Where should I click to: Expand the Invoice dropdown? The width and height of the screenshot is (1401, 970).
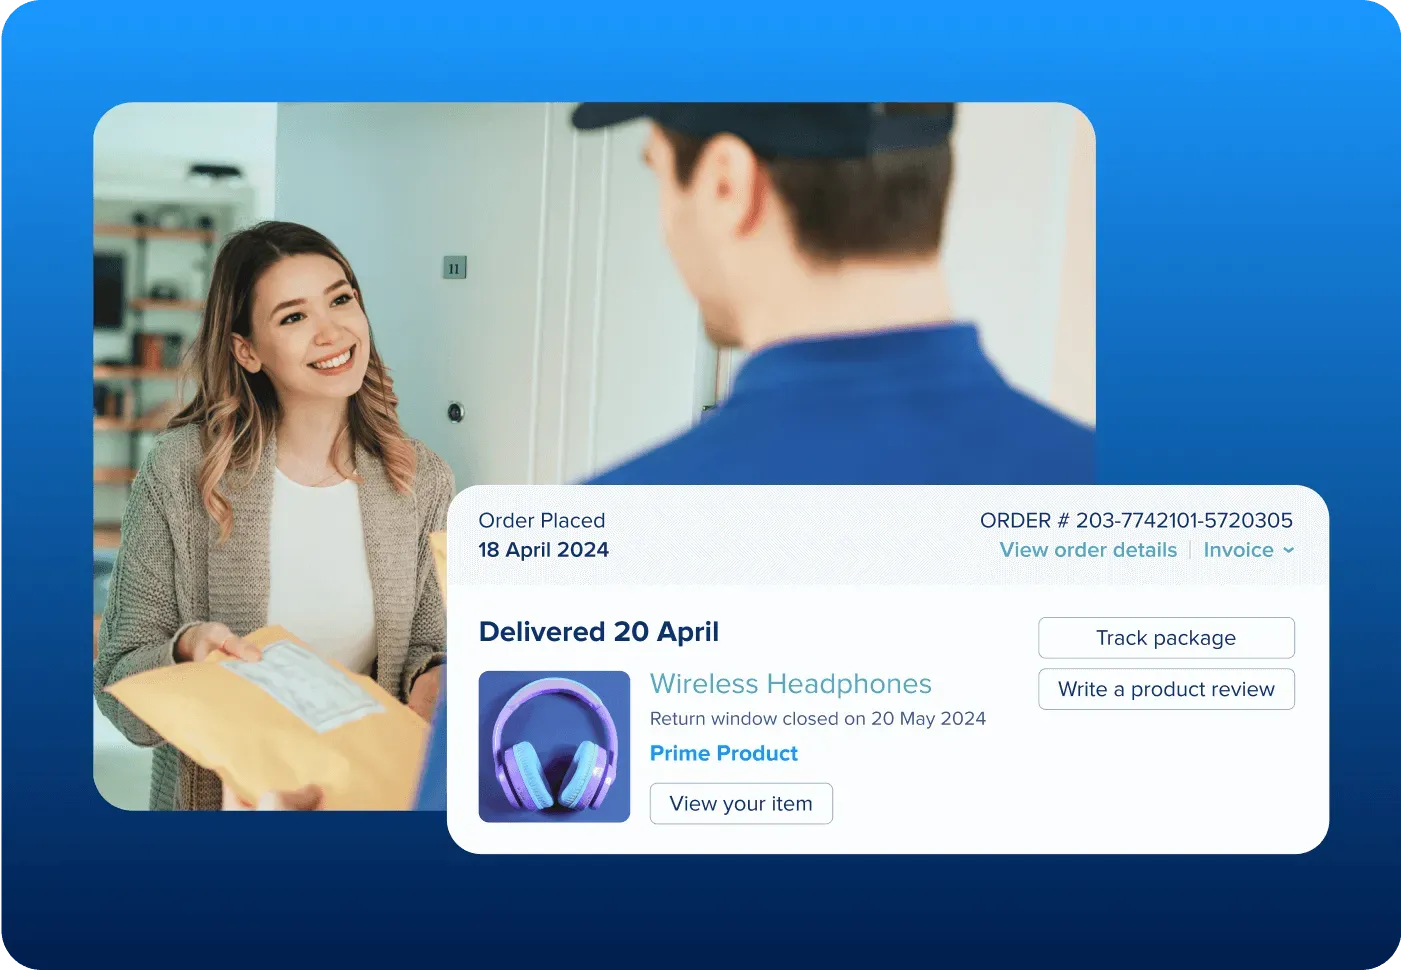(1238, 550)
